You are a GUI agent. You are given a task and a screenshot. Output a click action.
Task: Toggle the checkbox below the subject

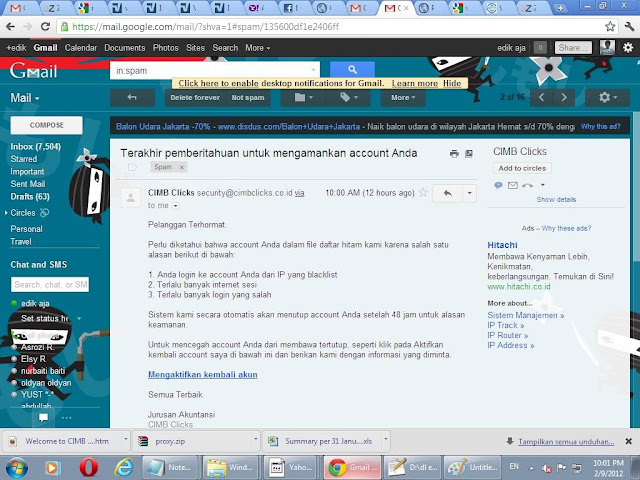132,167
